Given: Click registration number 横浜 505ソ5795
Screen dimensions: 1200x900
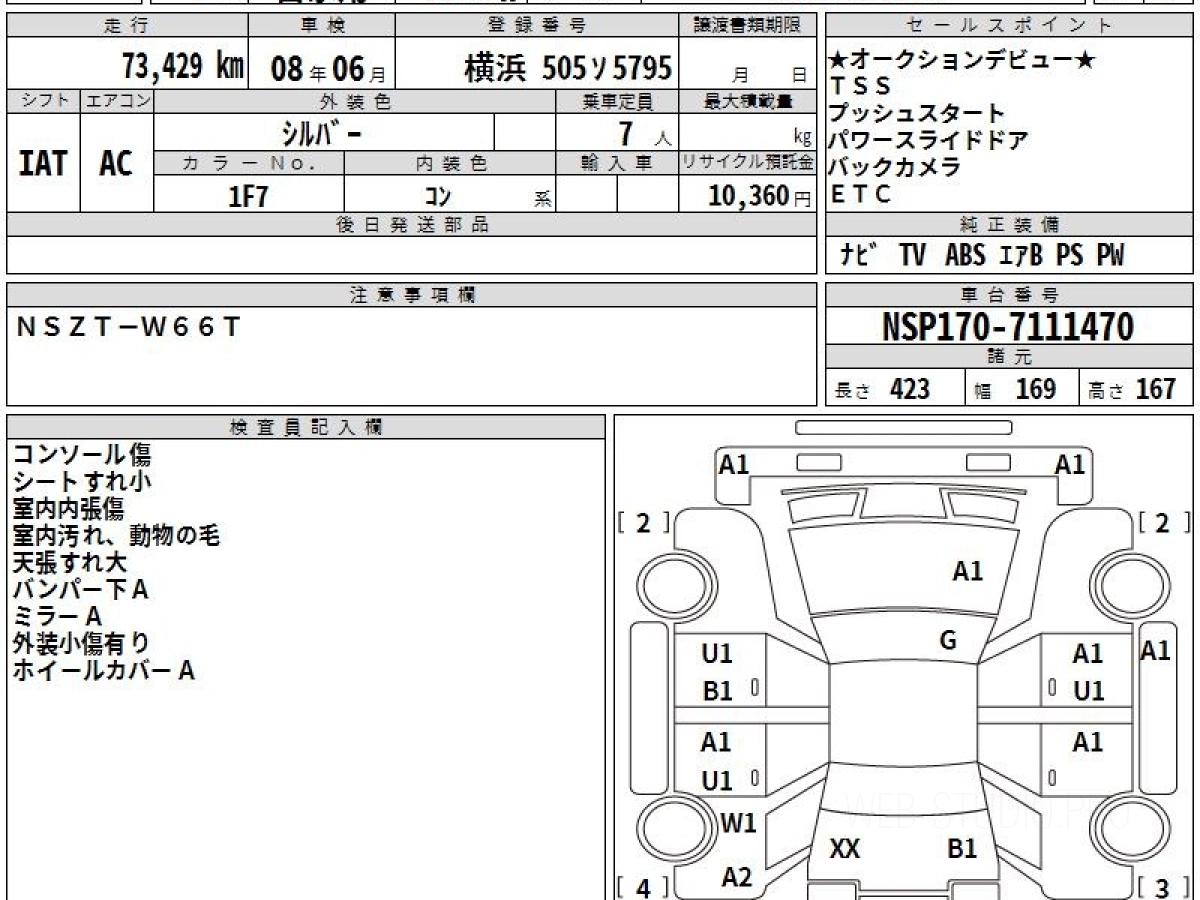Looking at the screenshot, I should (x=568, y=68).
